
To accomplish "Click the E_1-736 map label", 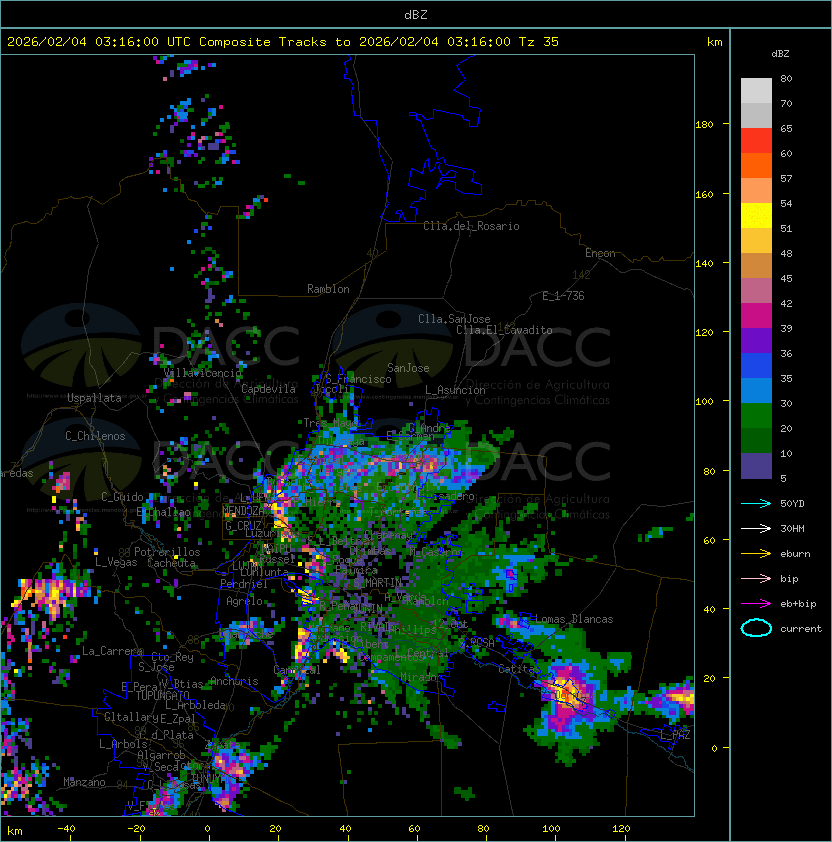I will point(563,296).
